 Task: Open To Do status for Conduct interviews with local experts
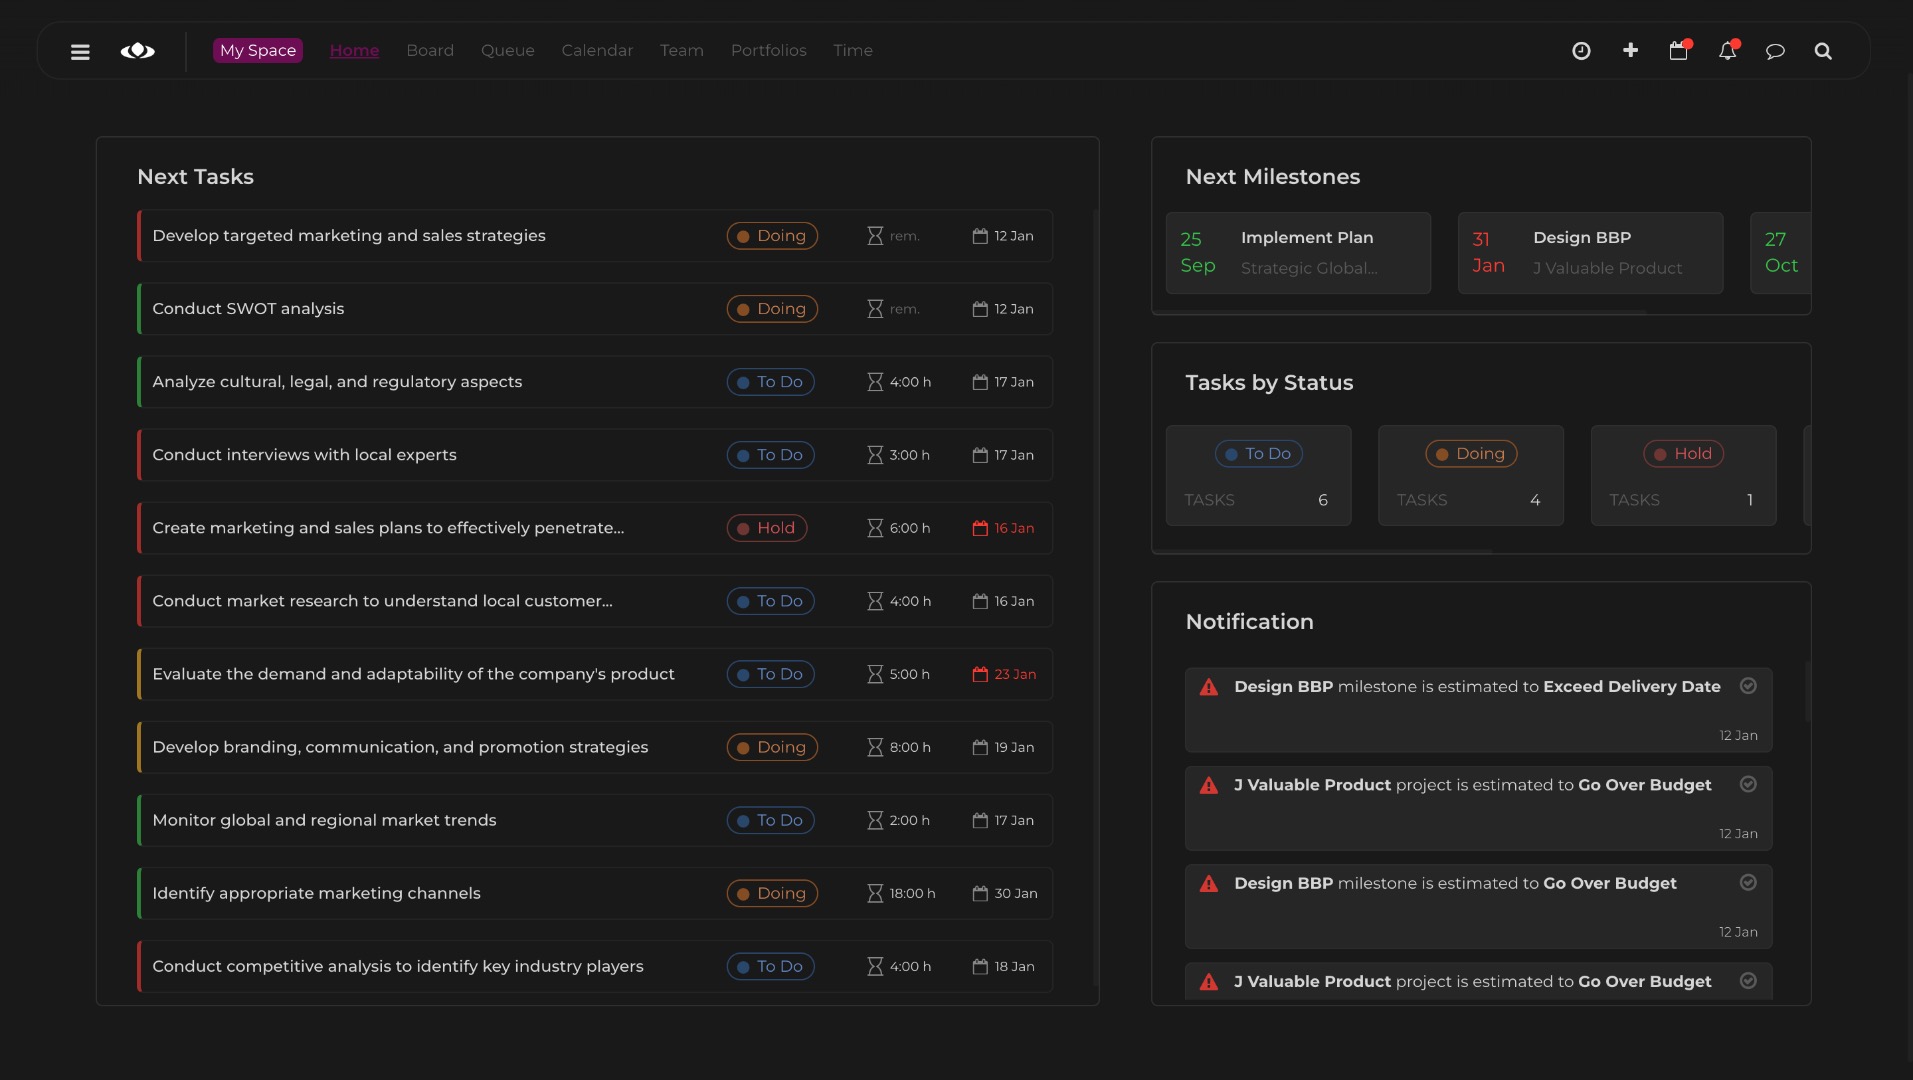point(770,455)
